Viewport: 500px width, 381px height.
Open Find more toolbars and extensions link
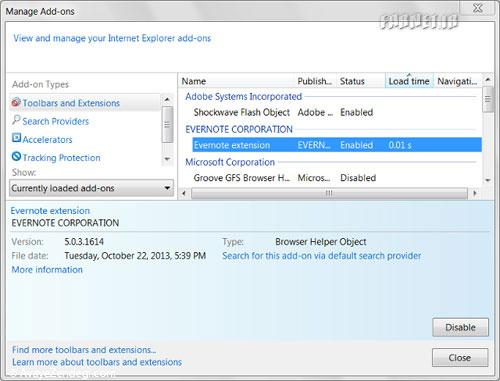(x=84, y=350)
